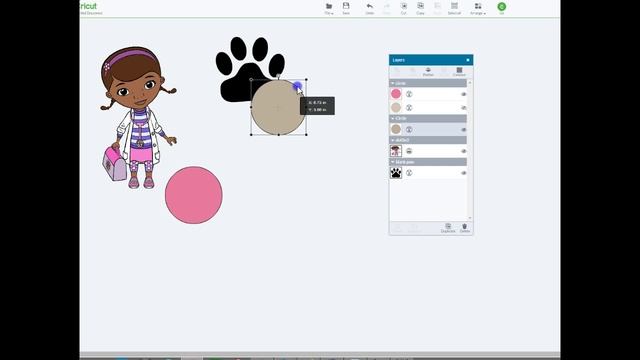640x360 pixels.
Task: Select the black paw layer thumbnail
Action: (x=396, y=173)
